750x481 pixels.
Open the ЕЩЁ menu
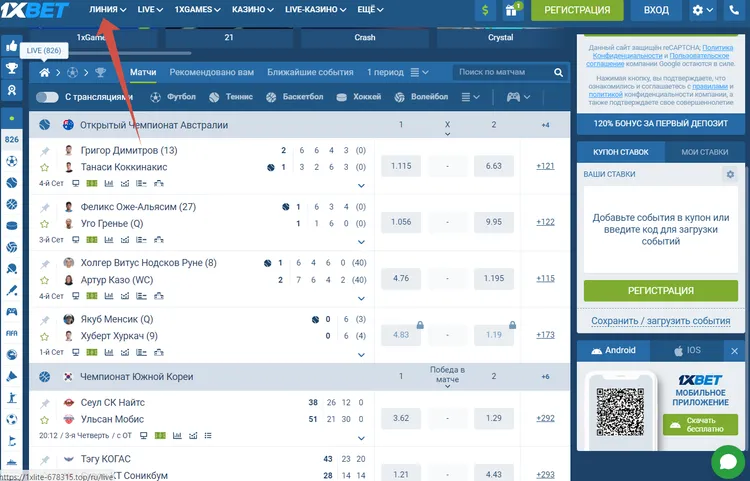coord(370,10)
